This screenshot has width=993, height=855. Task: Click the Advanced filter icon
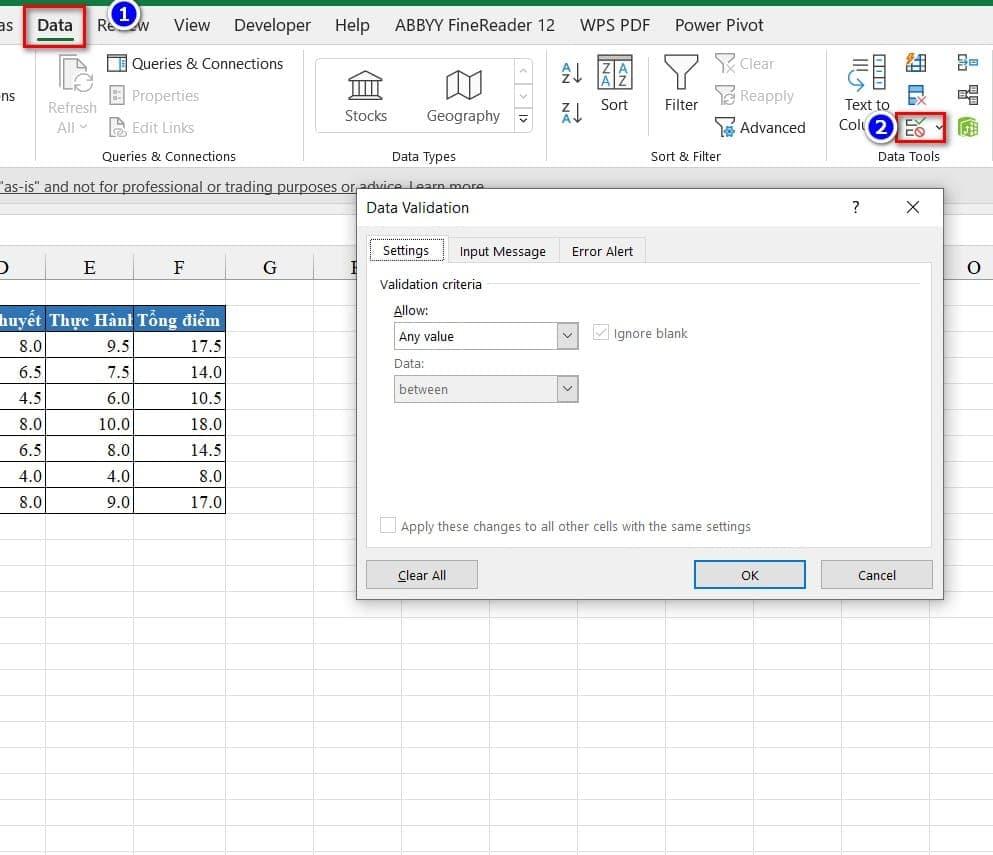pyautogui.click(x=725, y=128)
